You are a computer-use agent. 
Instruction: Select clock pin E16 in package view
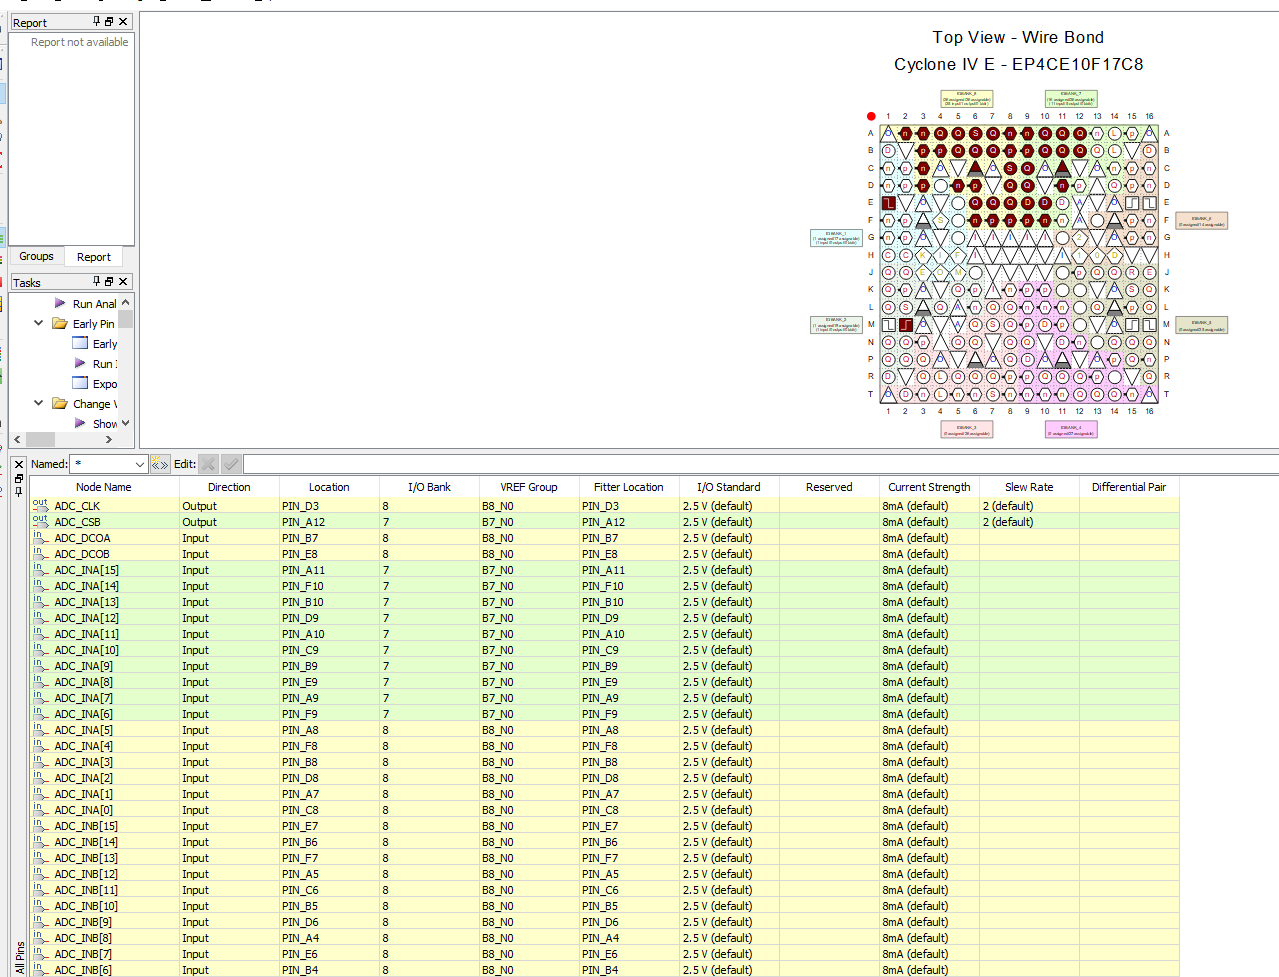[x=1150, y=203]
